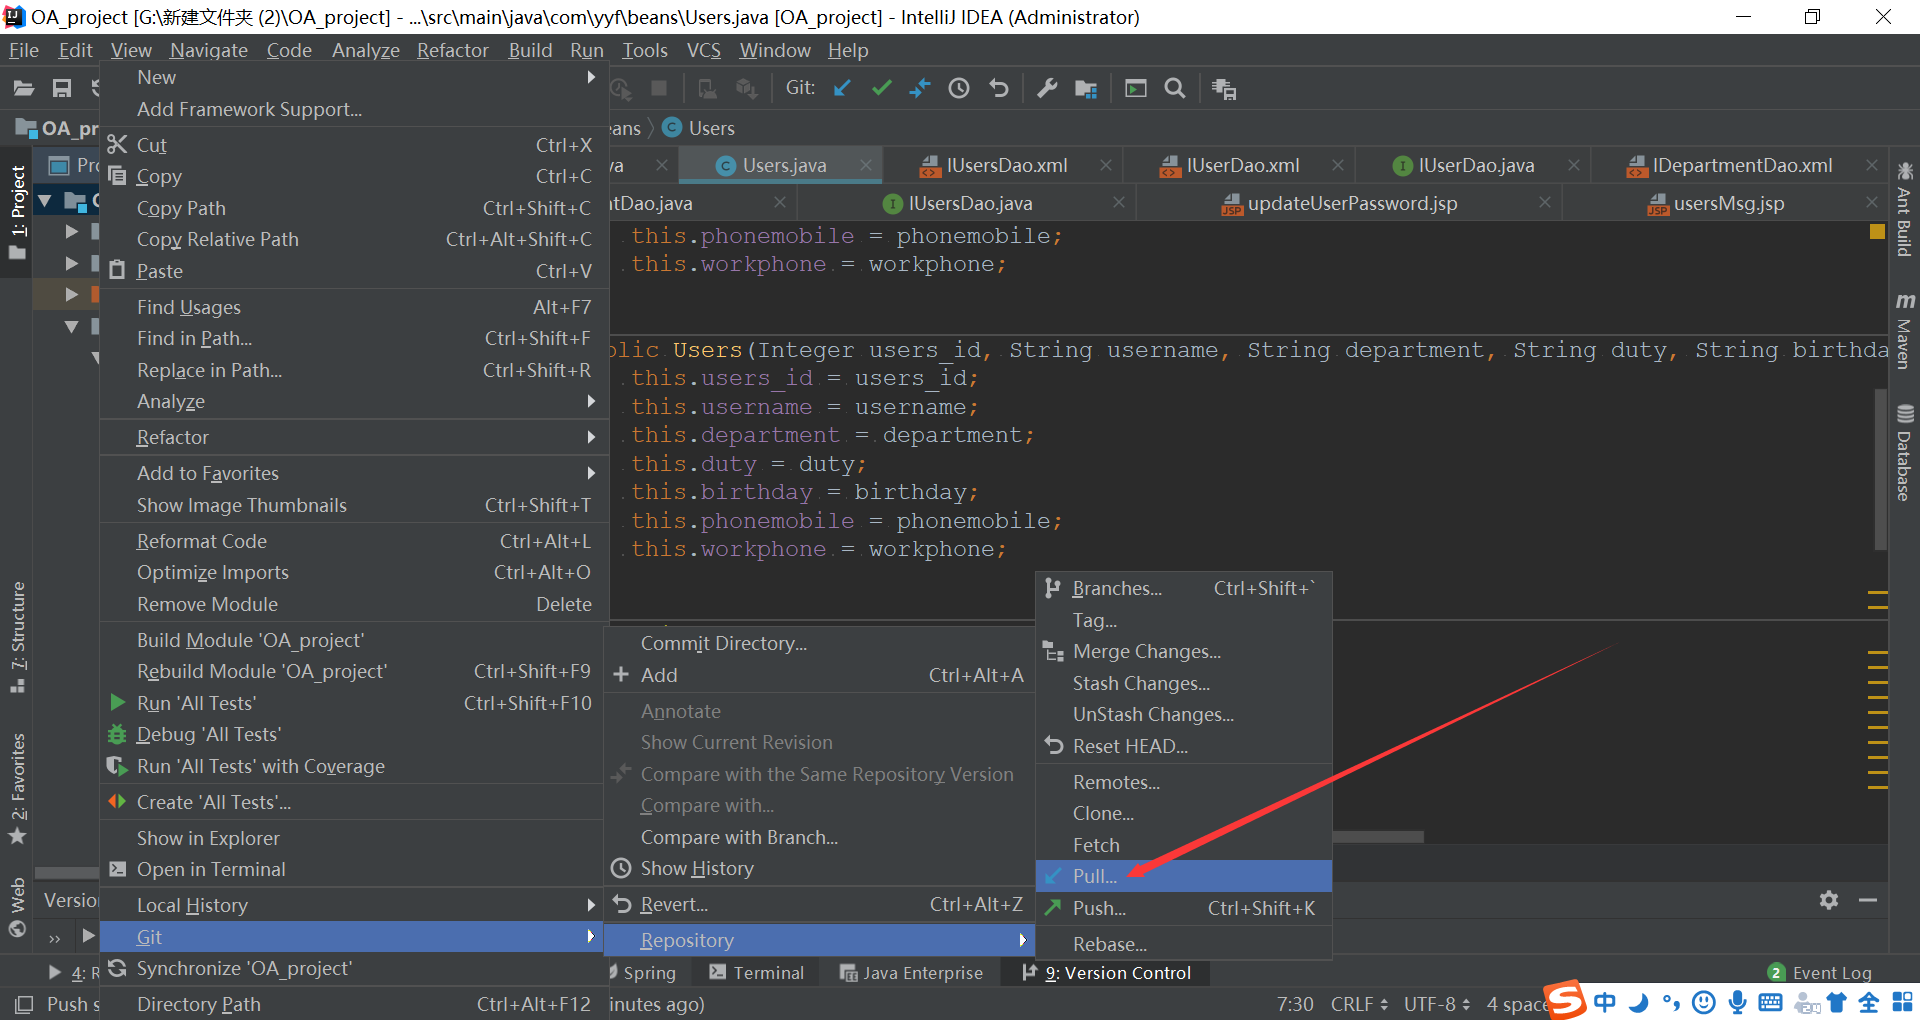This screenshot has width=1920, height=1020.
Task: Toggle the punctuation mode in the IME bar
Action: pos(1671,1002)
